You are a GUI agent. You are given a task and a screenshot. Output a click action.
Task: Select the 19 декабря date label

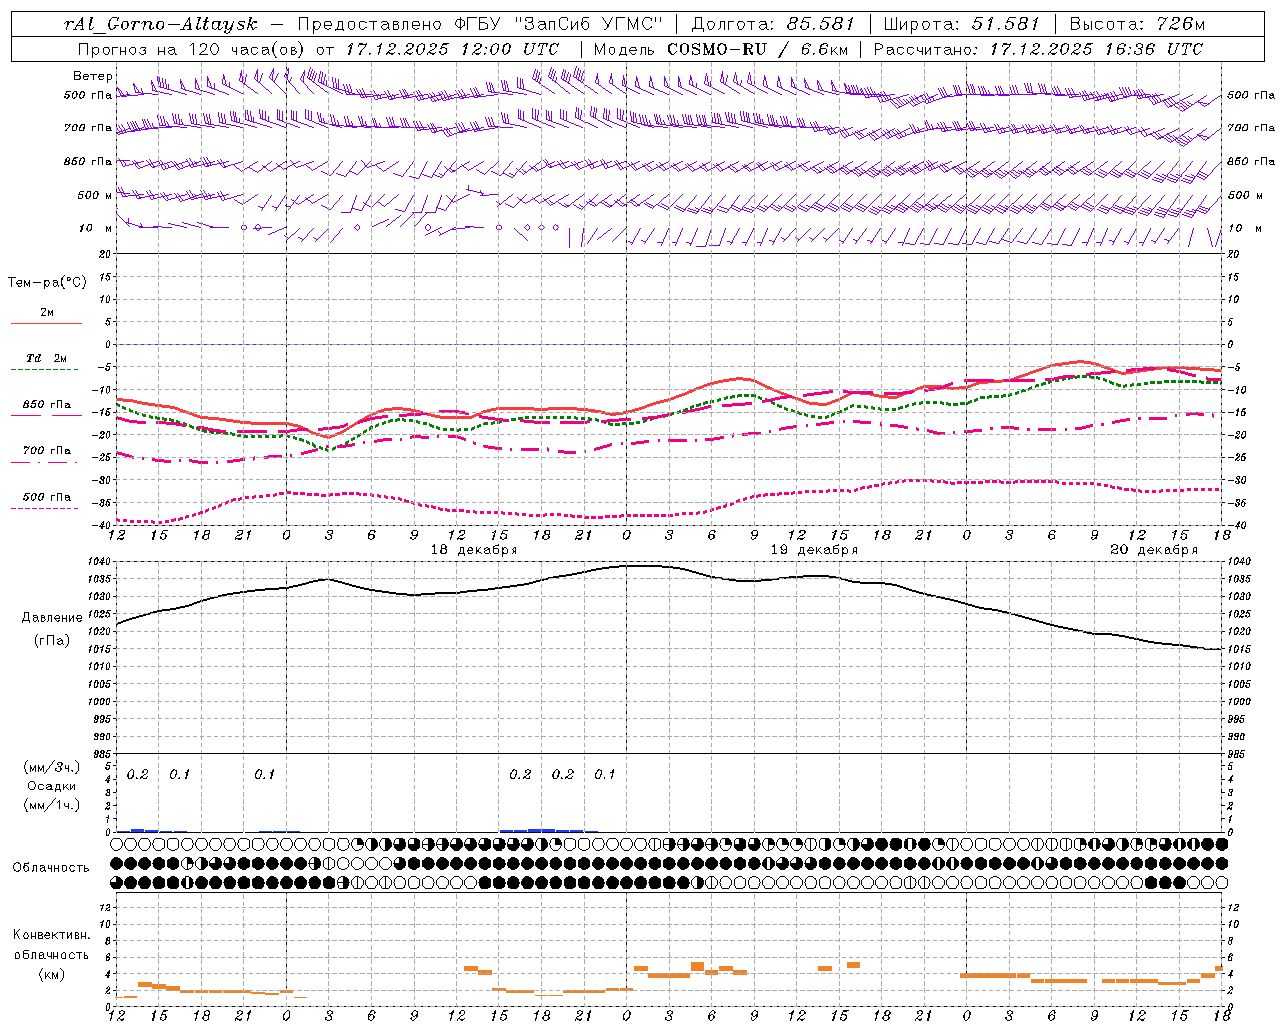pos(813,550)
